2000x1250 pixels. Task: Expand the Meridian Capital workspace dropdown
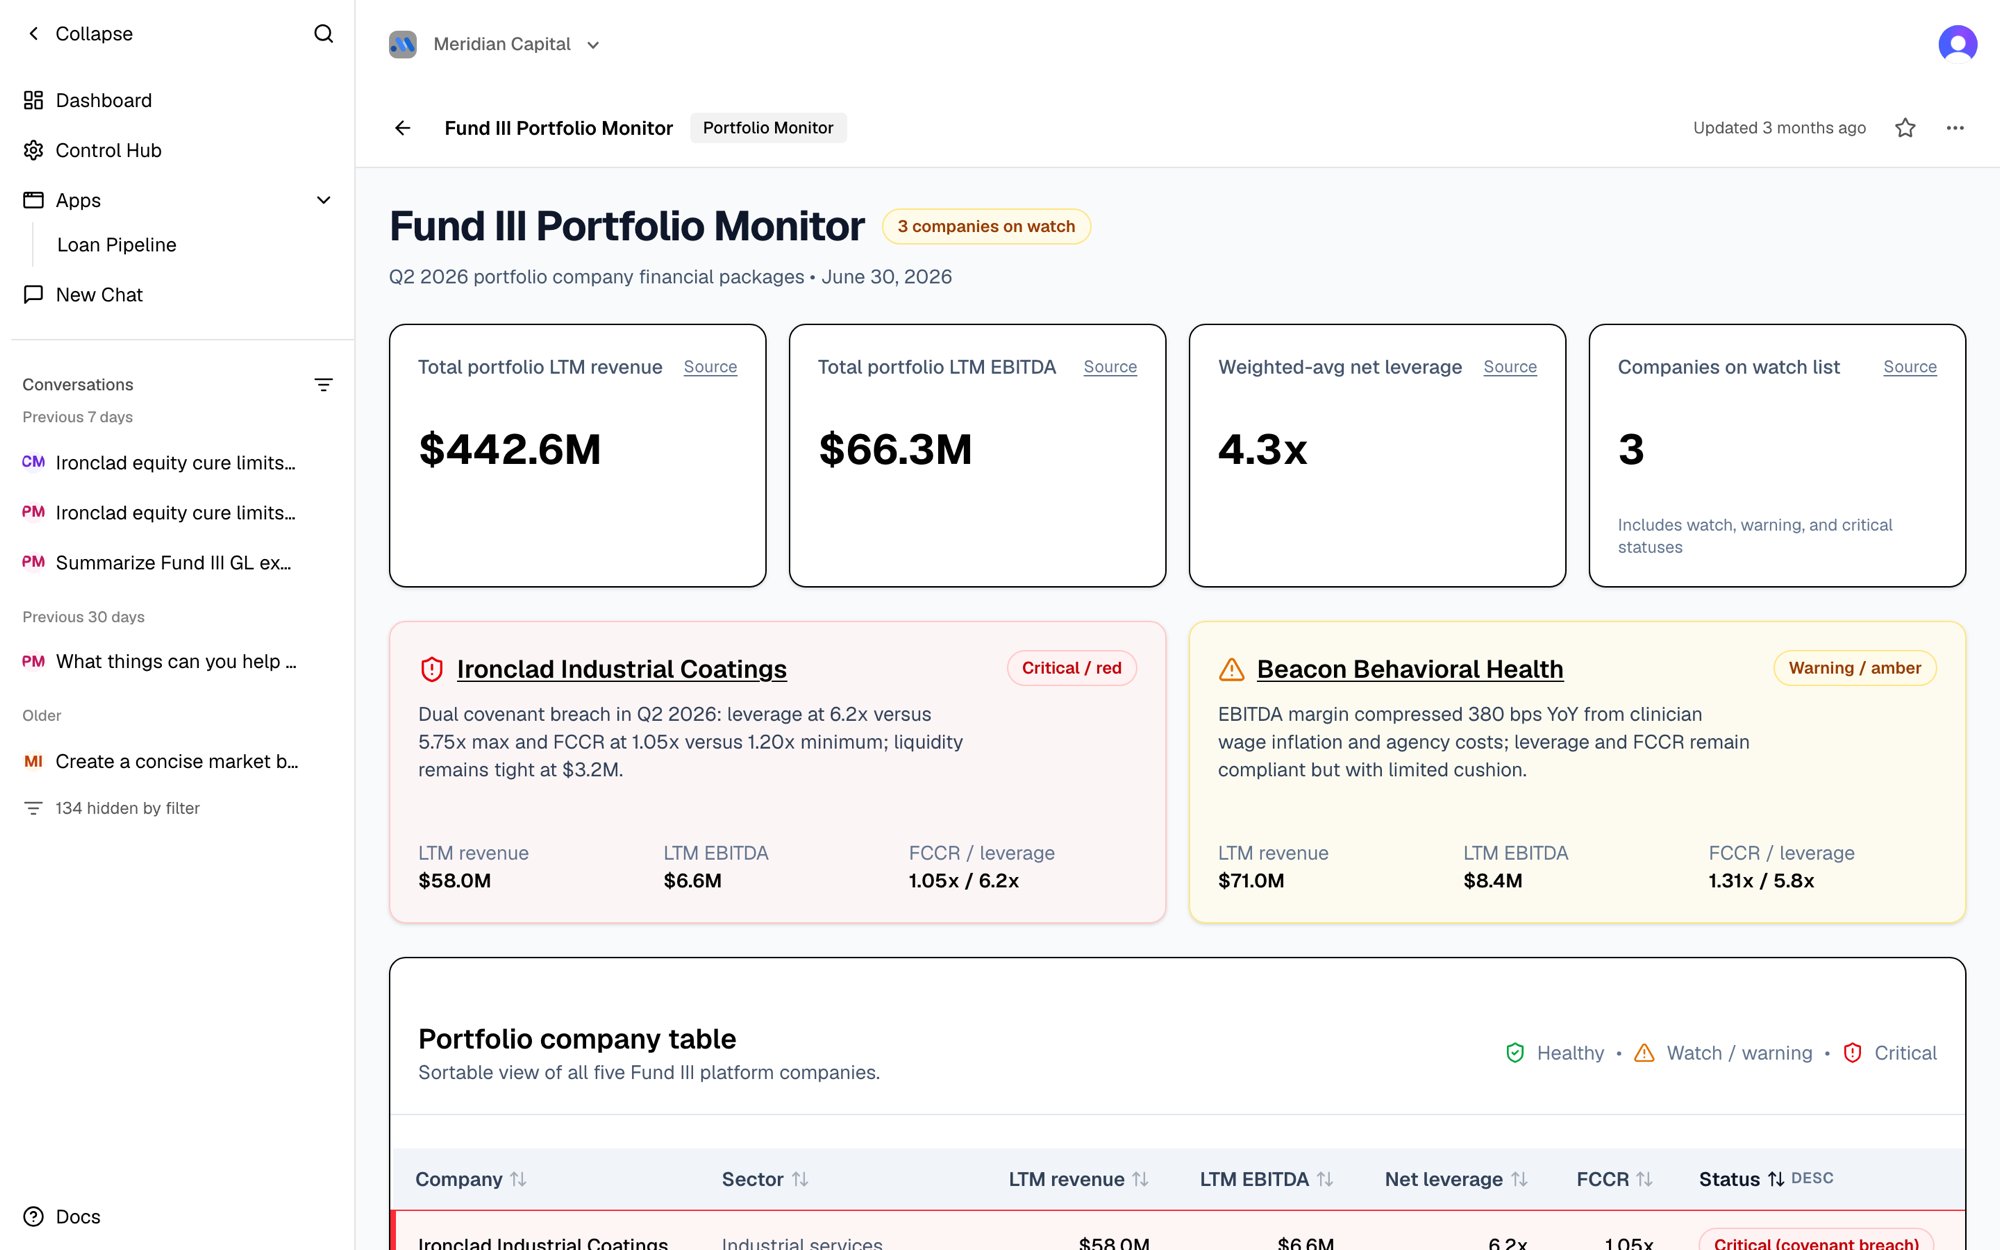click(x=593, y=45)
